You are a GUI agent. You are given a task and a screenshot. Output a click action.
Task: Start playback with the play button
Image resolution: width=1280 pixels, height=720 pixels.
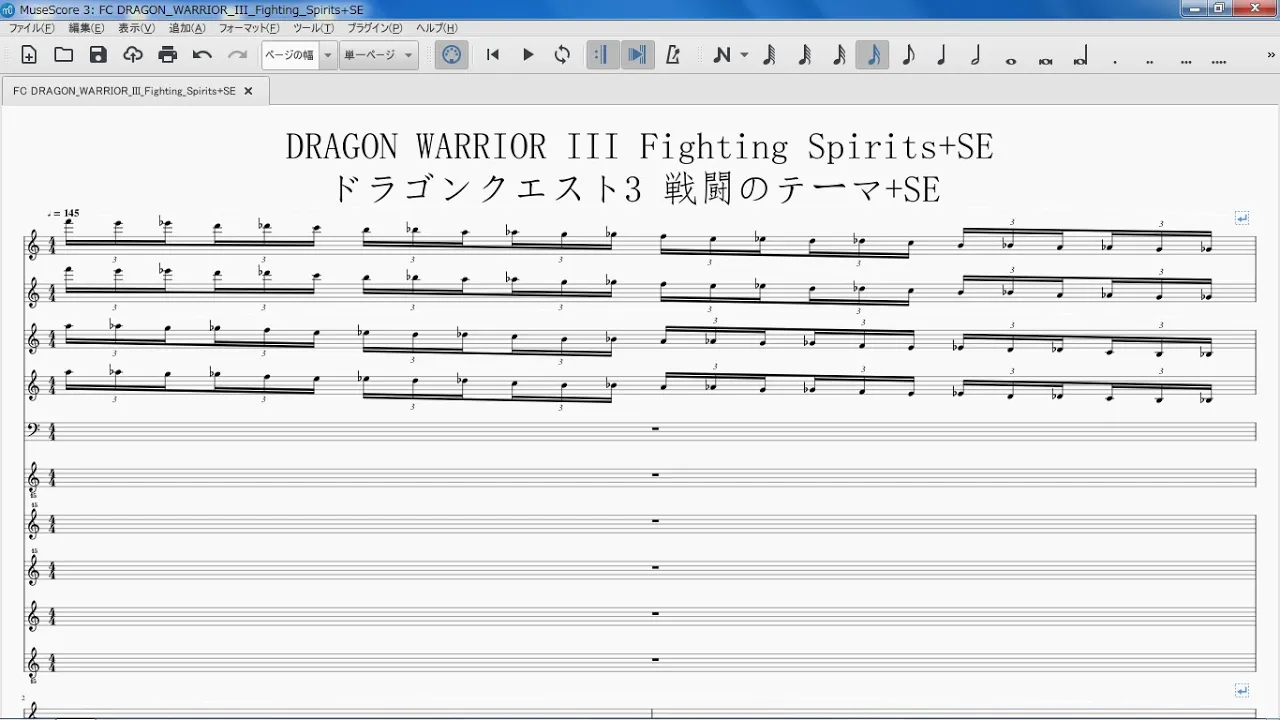[528, 55]
